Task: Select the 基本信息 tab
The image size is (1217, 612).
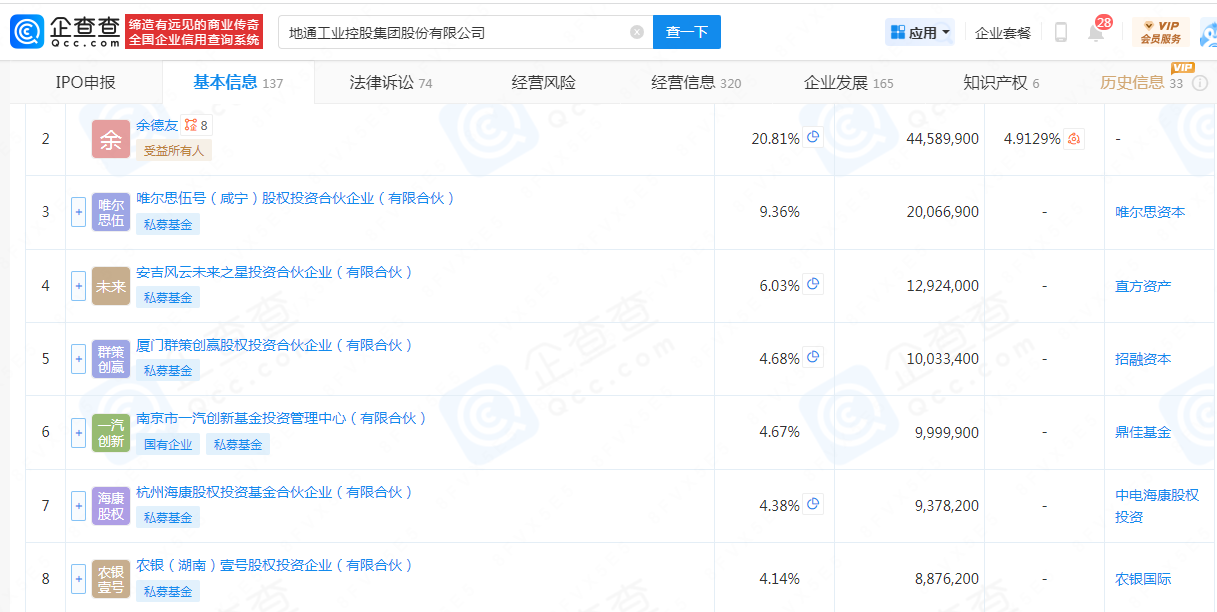Action: coord(238,83)
